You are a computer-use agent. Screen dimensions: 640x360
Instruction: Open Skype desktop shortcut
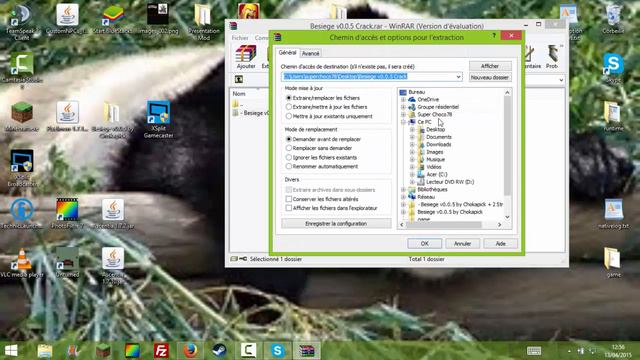click(613, 68)
